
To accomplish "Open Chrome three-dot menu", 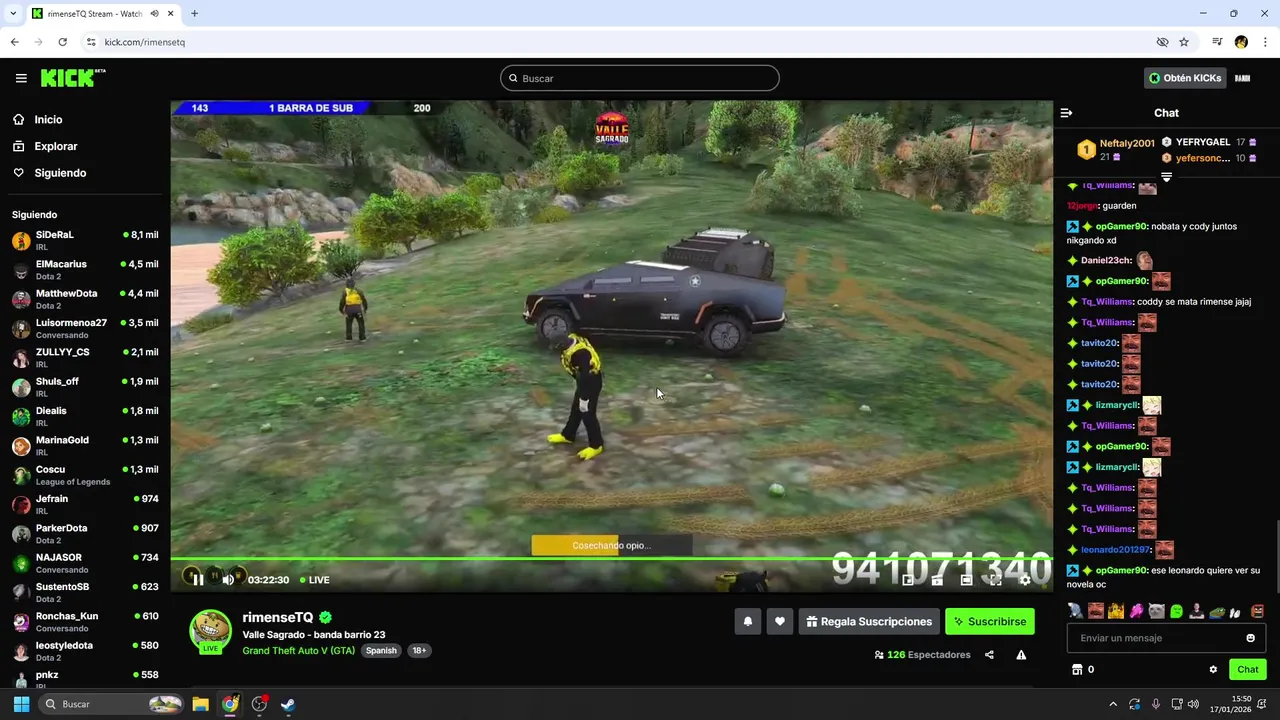I will coord(1265,42).
